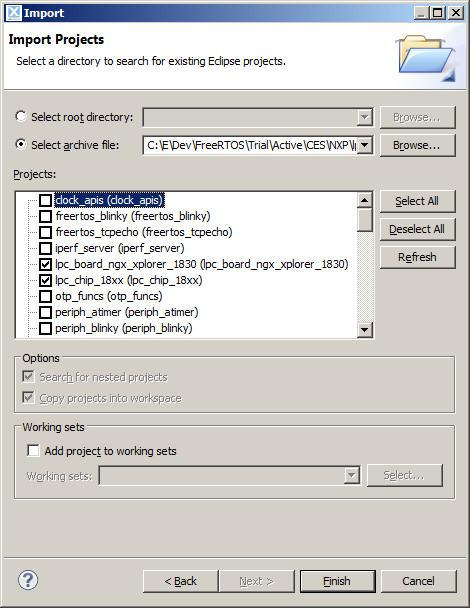Expand the archive file path dropdown
This screenshot has width=470, height=608.
click(x=365, y=145)
